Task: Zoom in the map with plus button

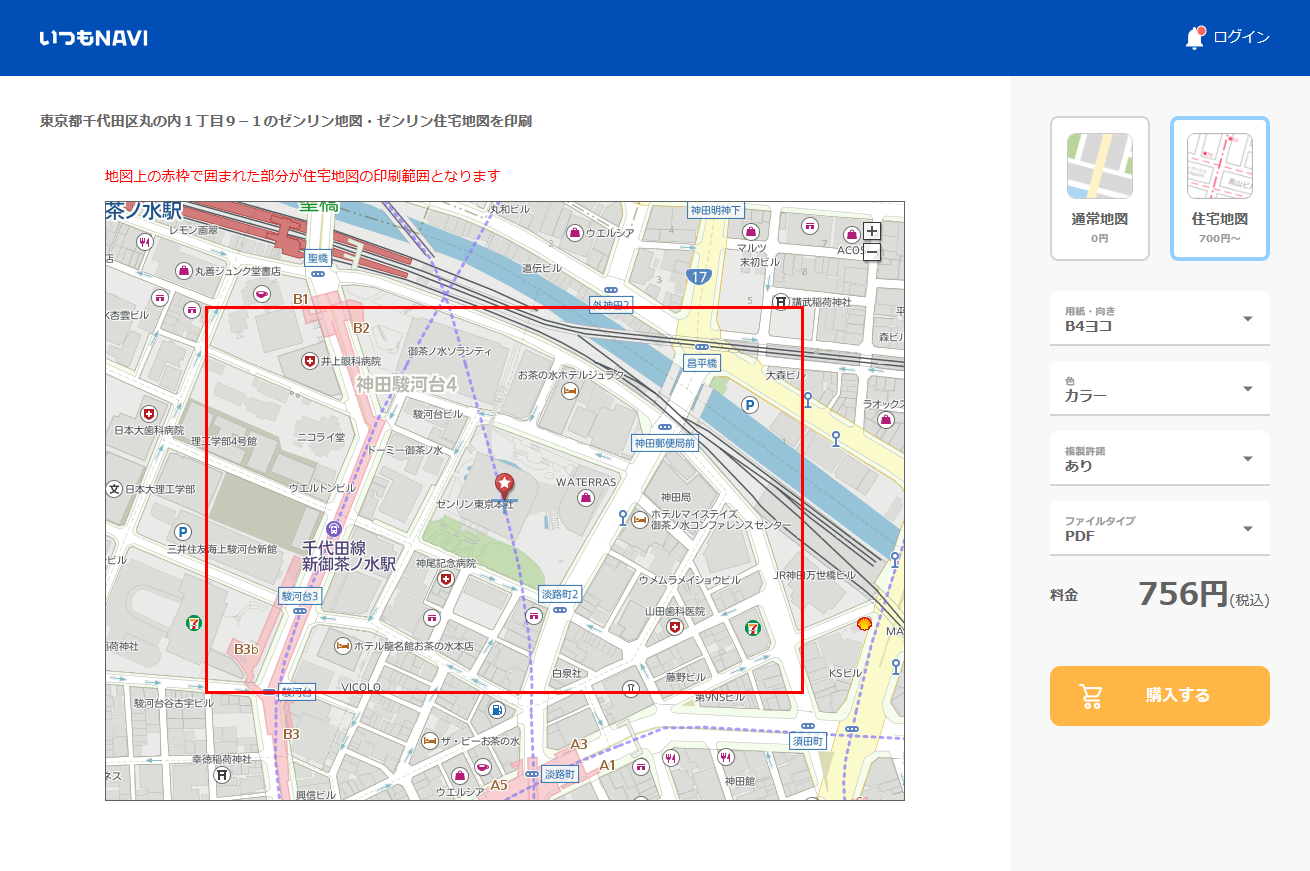Action: point(871,231)
